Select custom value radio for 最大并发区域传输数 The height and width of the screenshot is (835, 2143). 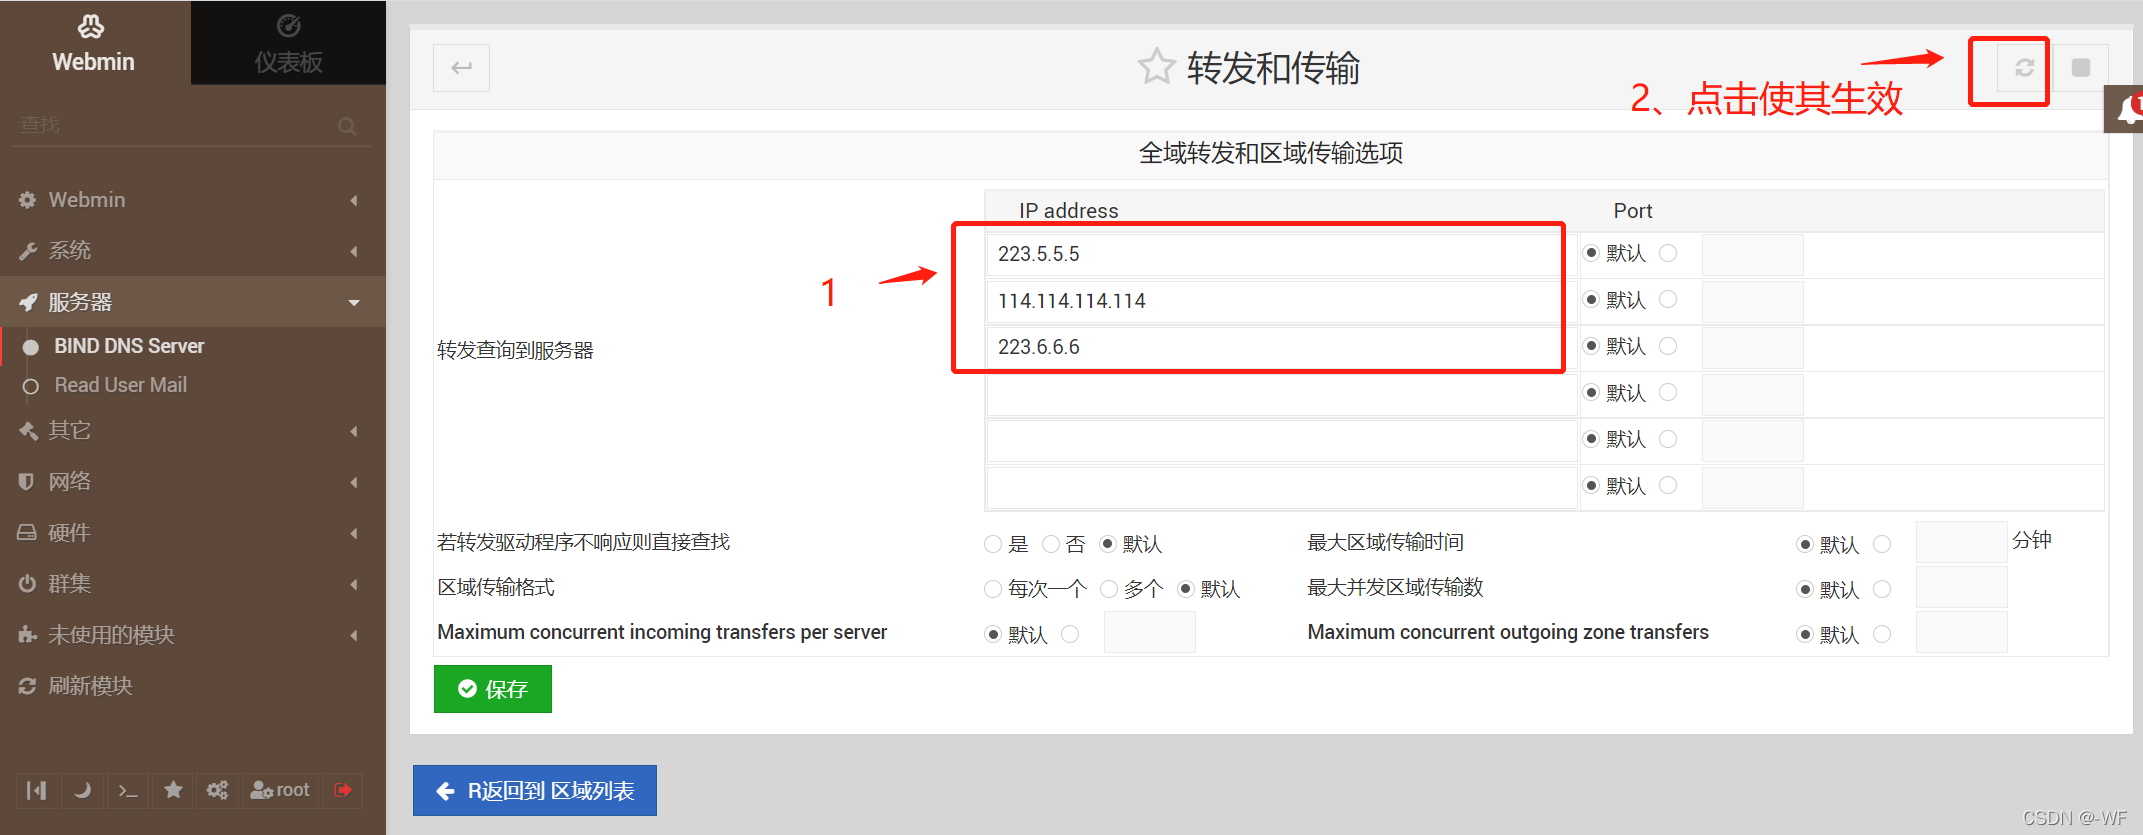(1882, 589)
